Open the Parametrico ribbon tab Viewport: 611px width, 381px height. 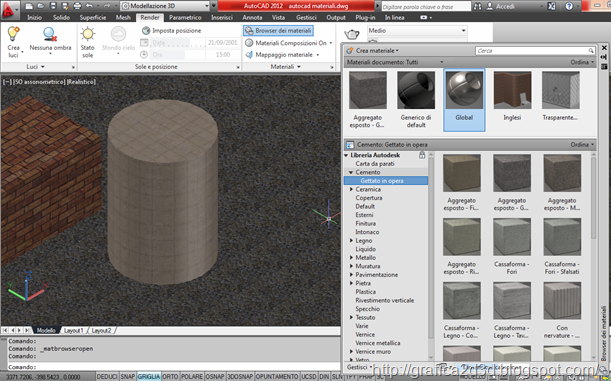point(185,18)
